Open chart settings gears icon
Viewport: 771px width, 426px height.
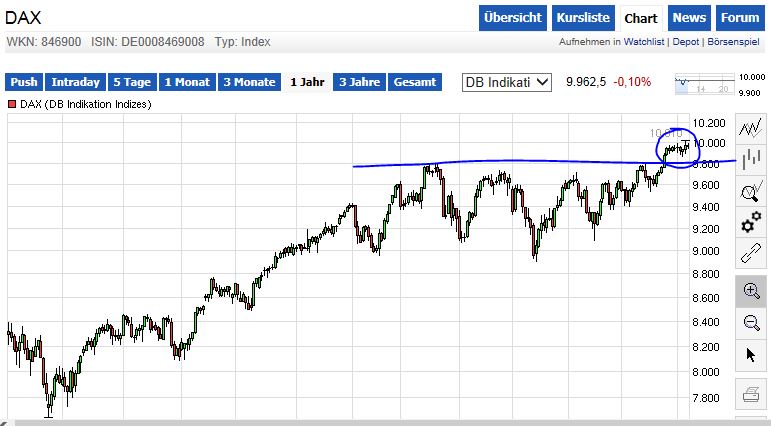point(750,224)
